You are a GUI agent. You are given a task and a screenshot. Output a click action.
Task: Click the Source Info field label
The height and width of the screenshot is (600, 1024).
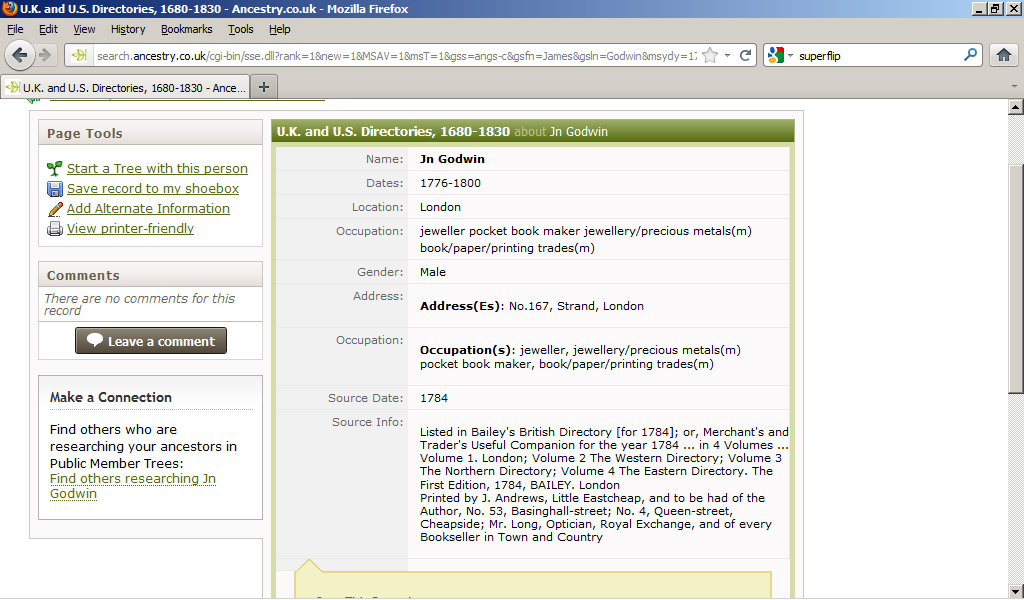368,422
